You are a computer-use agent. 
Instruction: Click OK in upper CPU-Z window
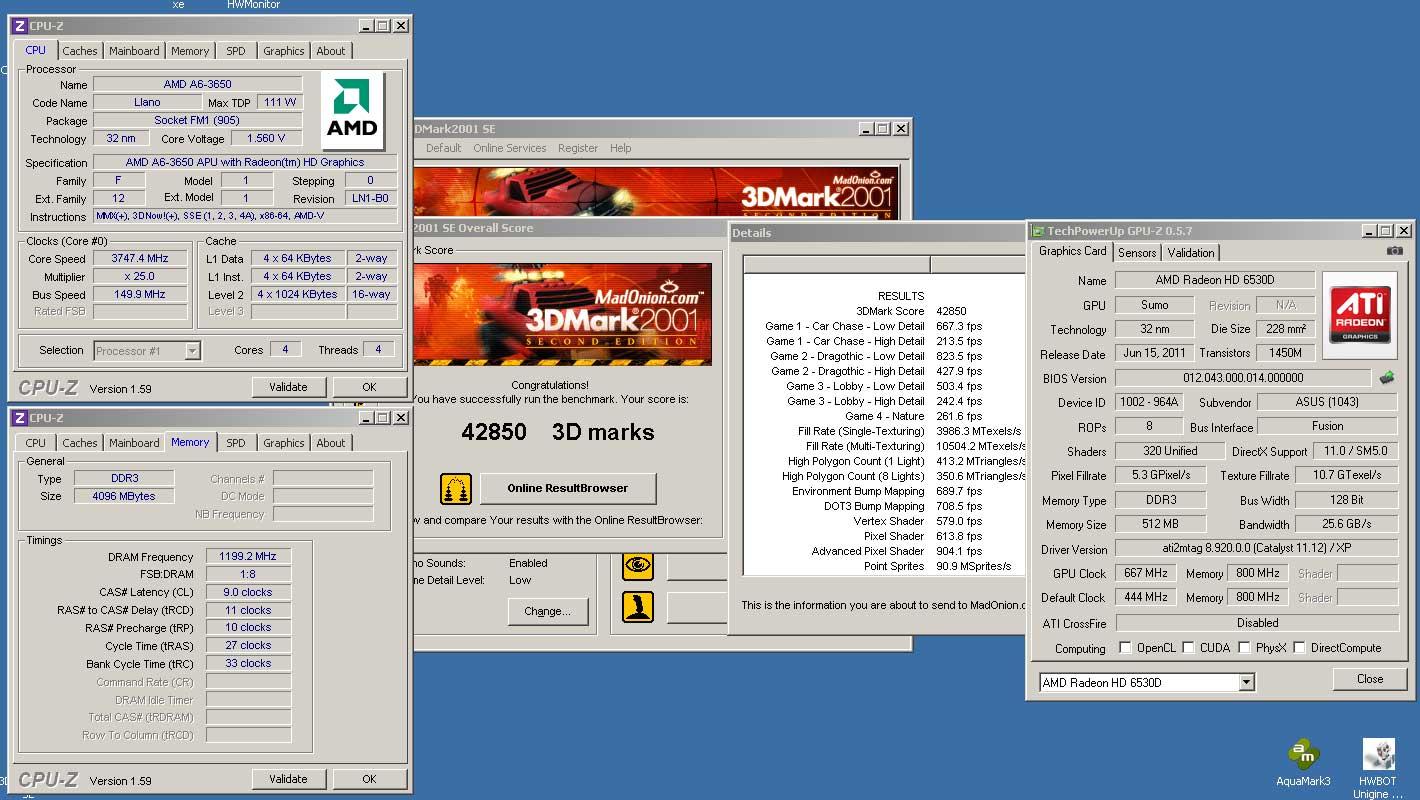[369, 387]
